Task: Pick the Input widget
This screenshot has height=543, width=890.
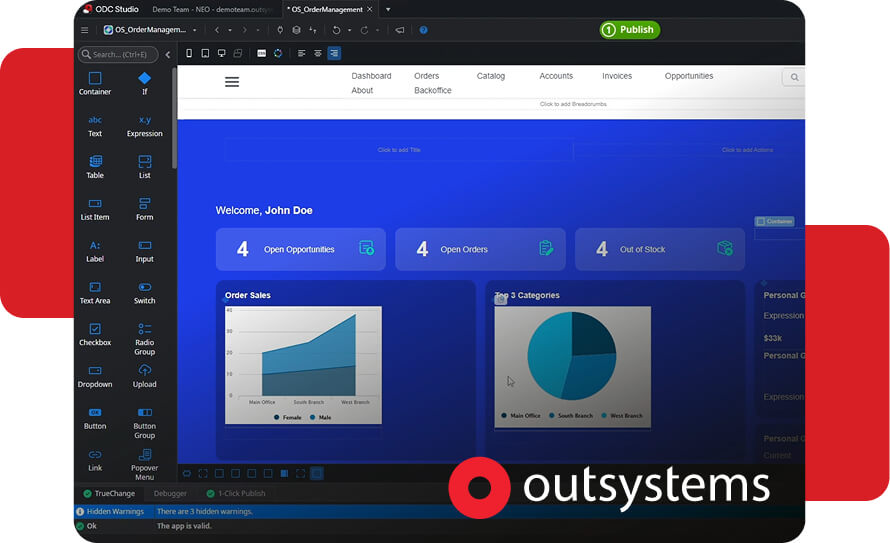Action: click(144, 251)
